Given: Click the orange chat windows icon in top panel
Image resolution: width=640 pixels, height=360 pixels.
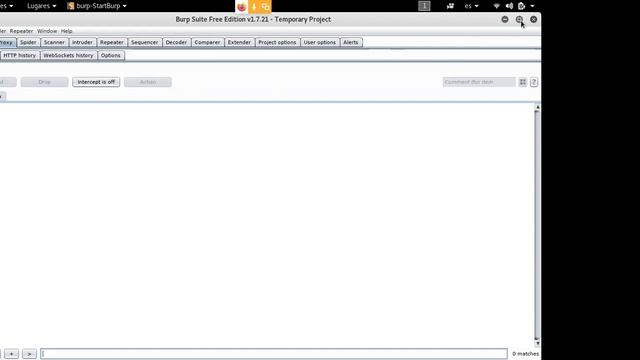Looking at the screenshot, I should (265, 7).
